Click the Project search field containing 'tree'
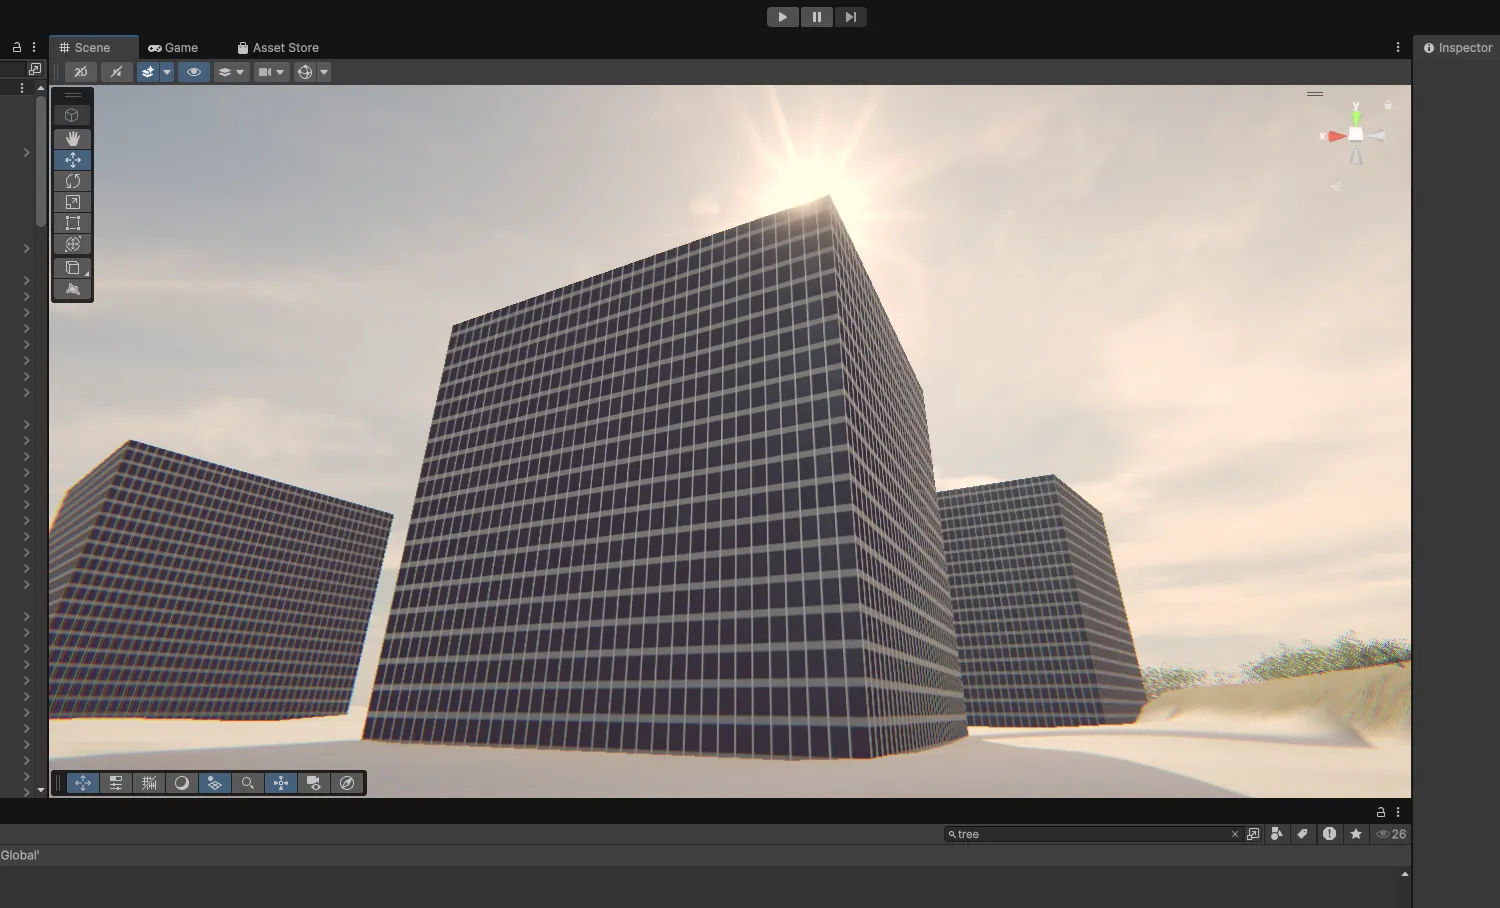This screenshot has width=1500, height=908. 1093,834
